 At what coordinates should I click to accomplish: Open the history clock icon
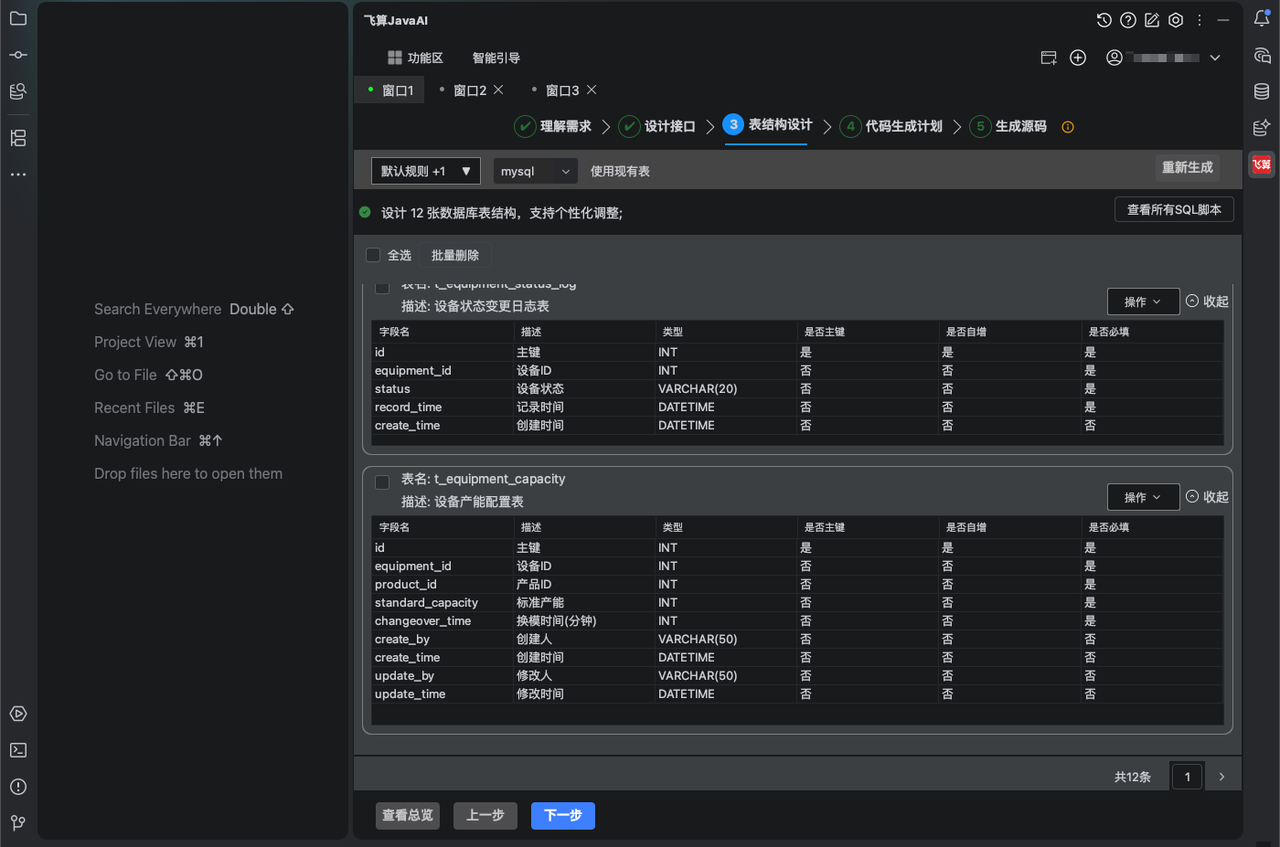pos(1104,20)
